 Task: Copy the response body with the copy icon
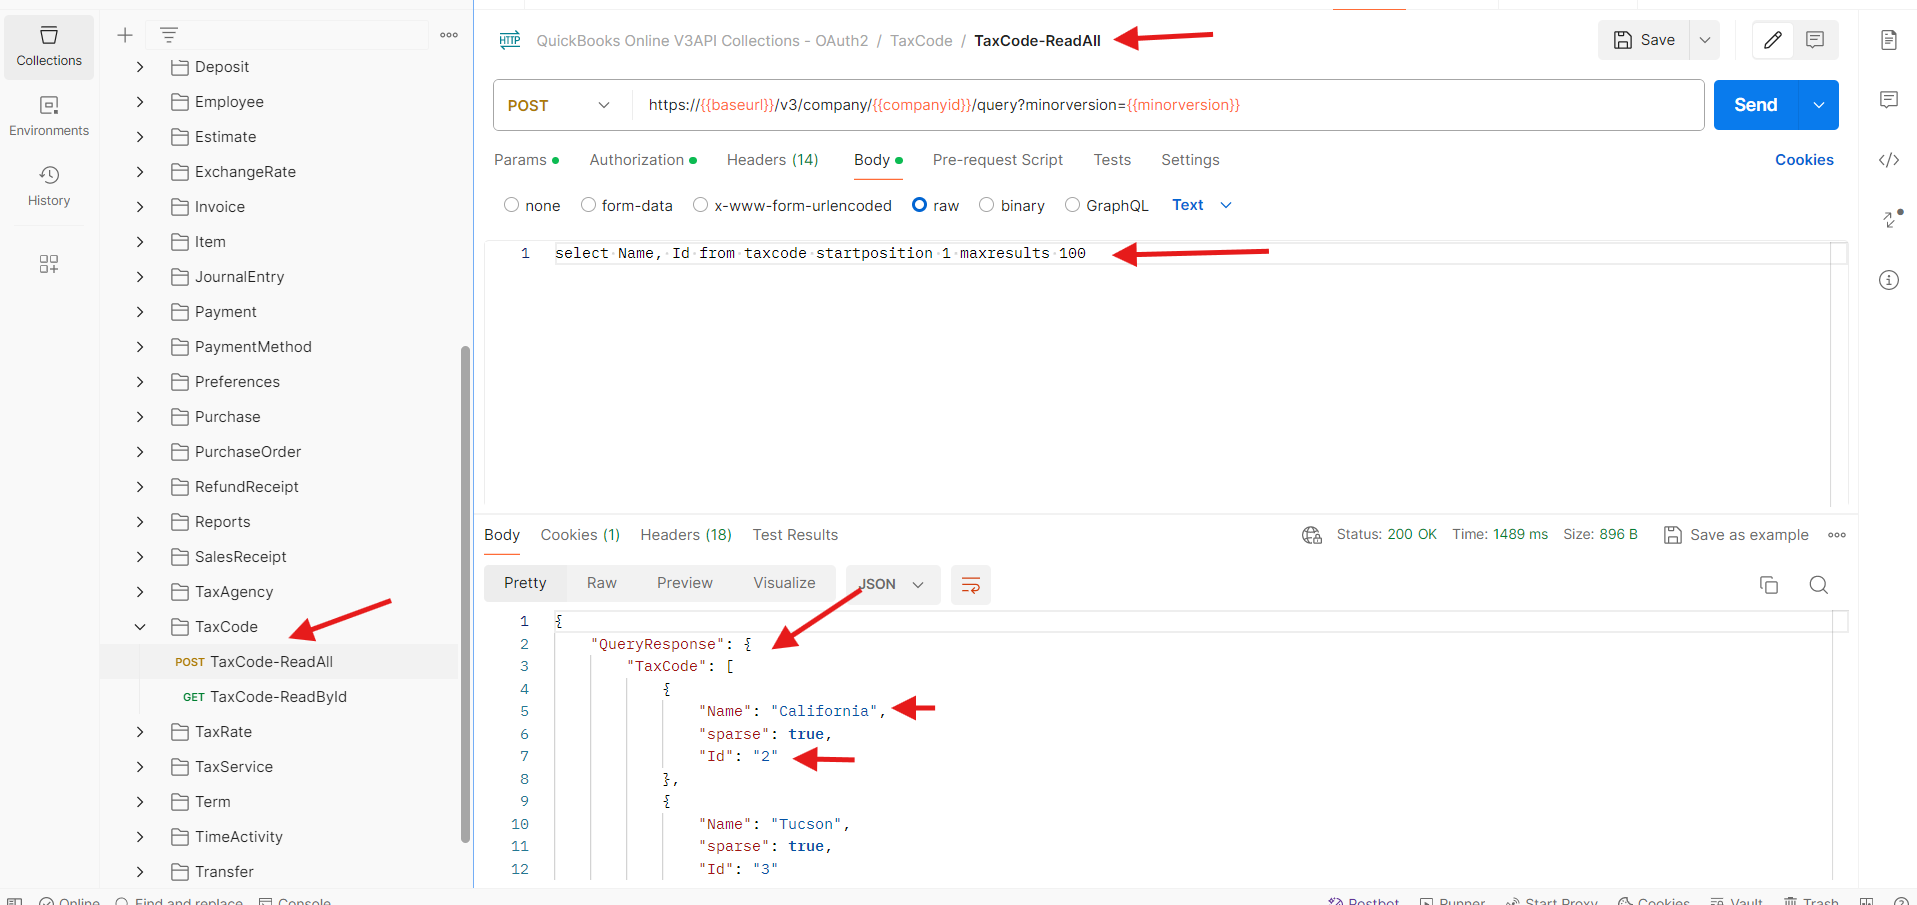[1769, 585]
